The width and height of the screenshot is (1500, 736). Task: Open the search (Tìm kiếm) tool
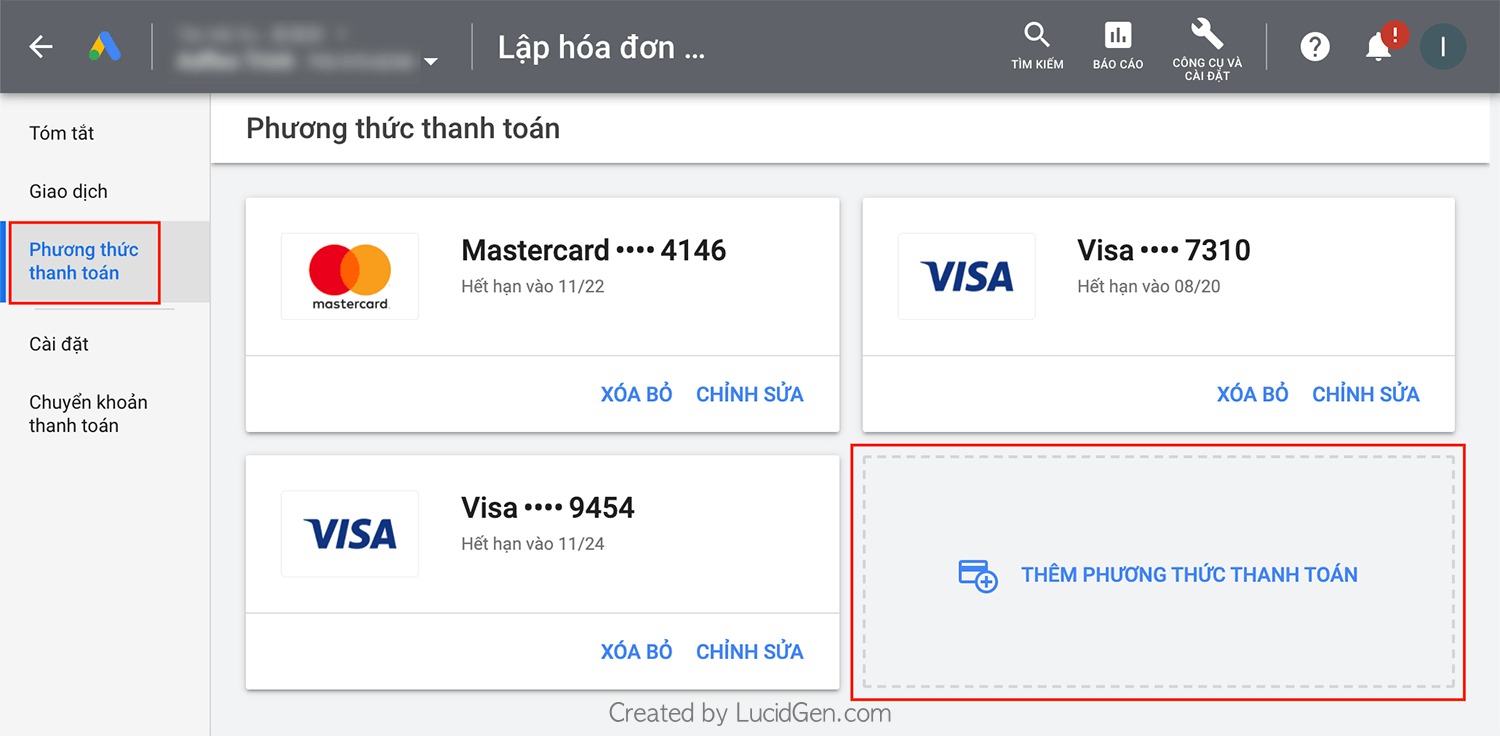(x=1037, y=46)
